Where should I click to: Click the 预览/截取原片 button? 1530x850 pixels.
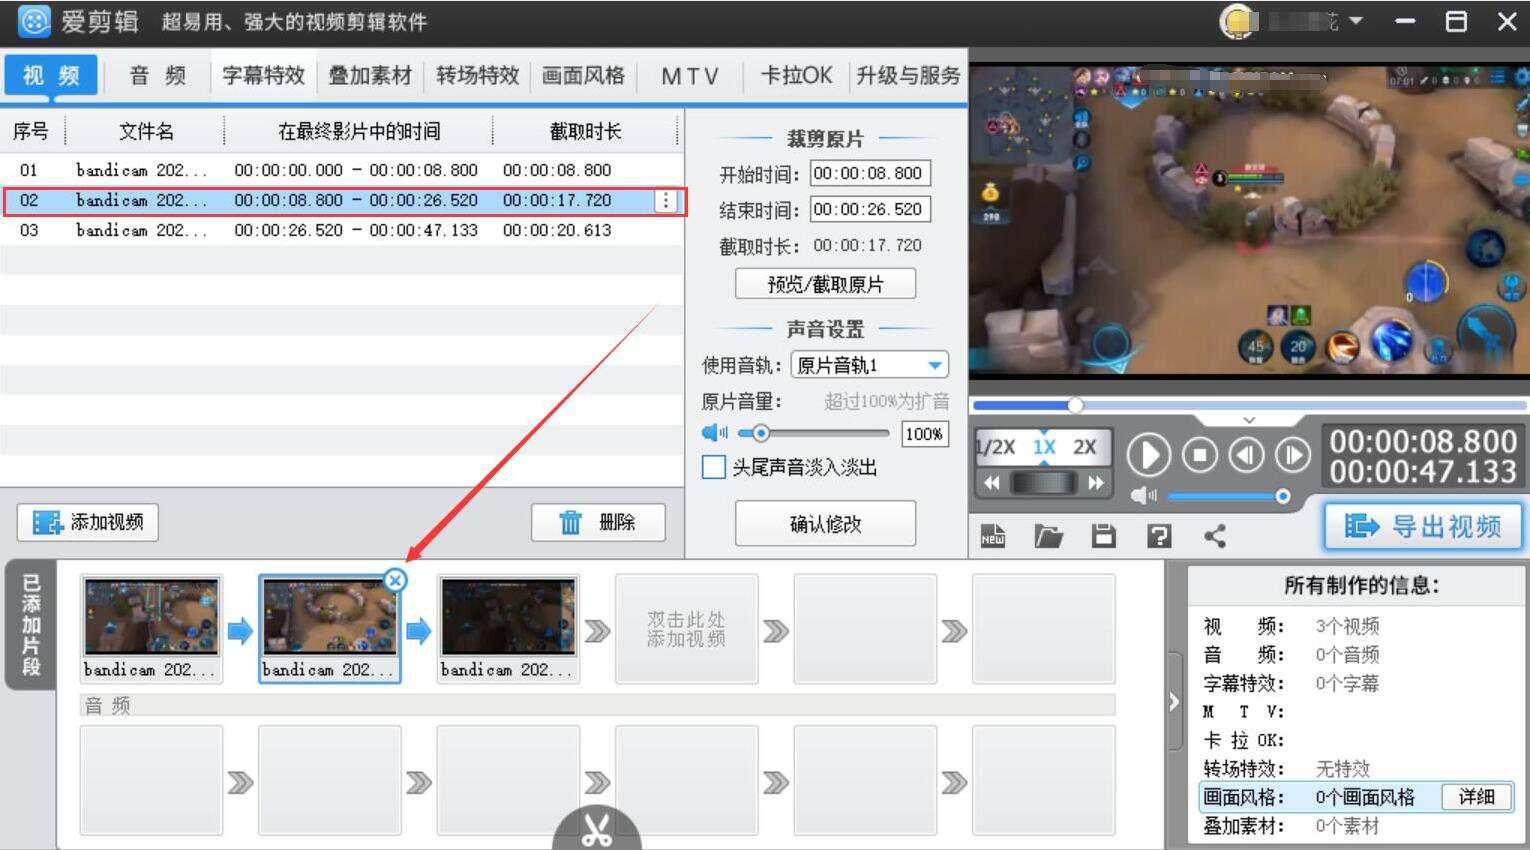825,284
